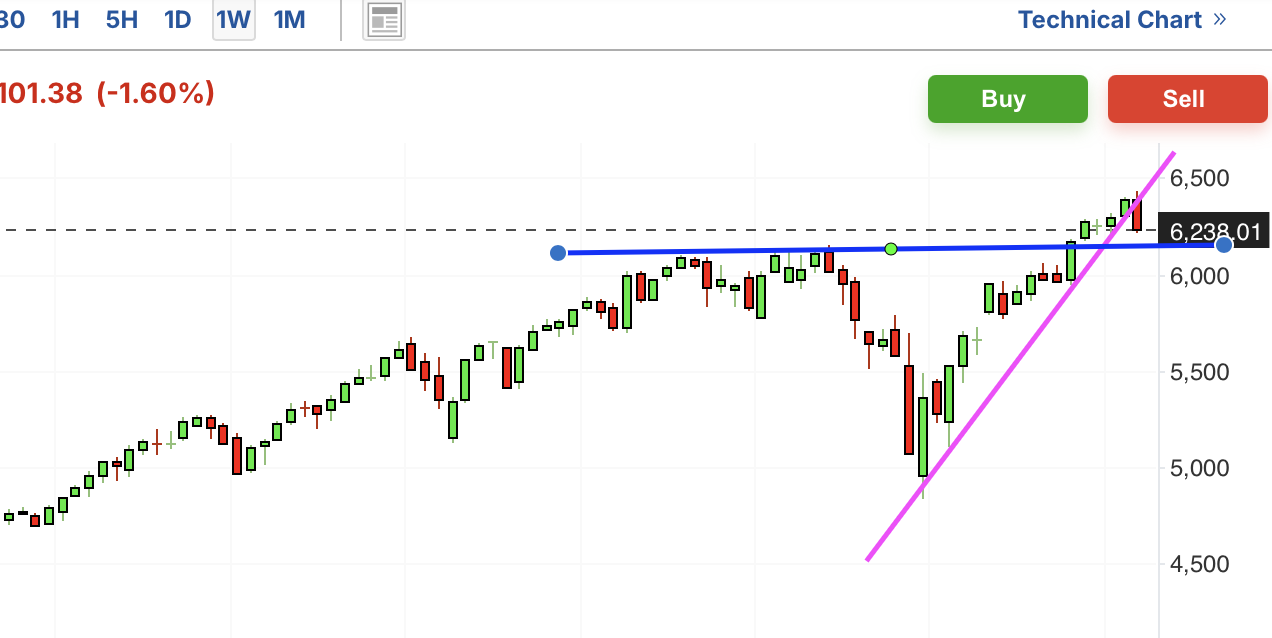Switch to the 1M timeframe
The width and height of the screenshot is (1272, 638).
tap(289, 19)
